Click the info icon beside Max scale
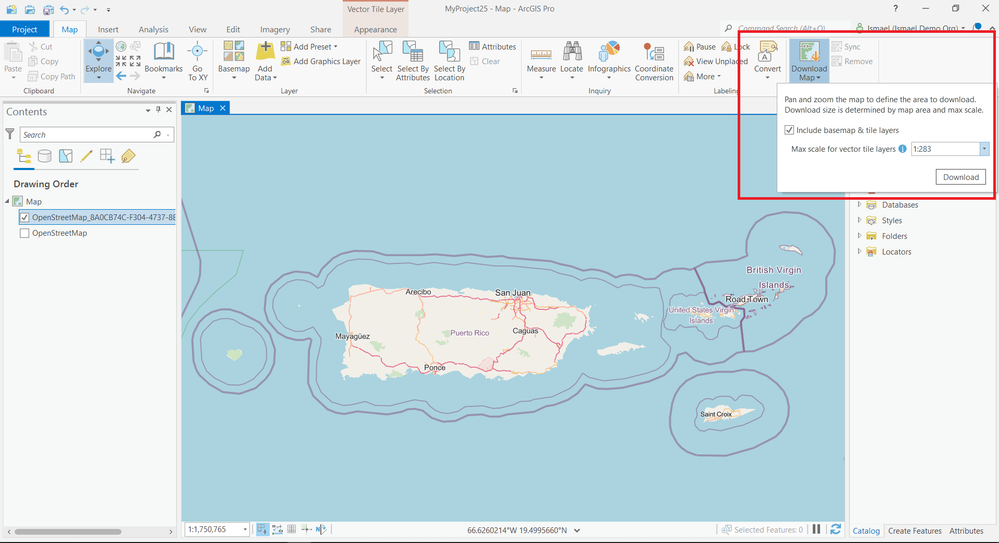Image resolution: width=999 pixels, height=543 pixels. [x=902, y=148]
